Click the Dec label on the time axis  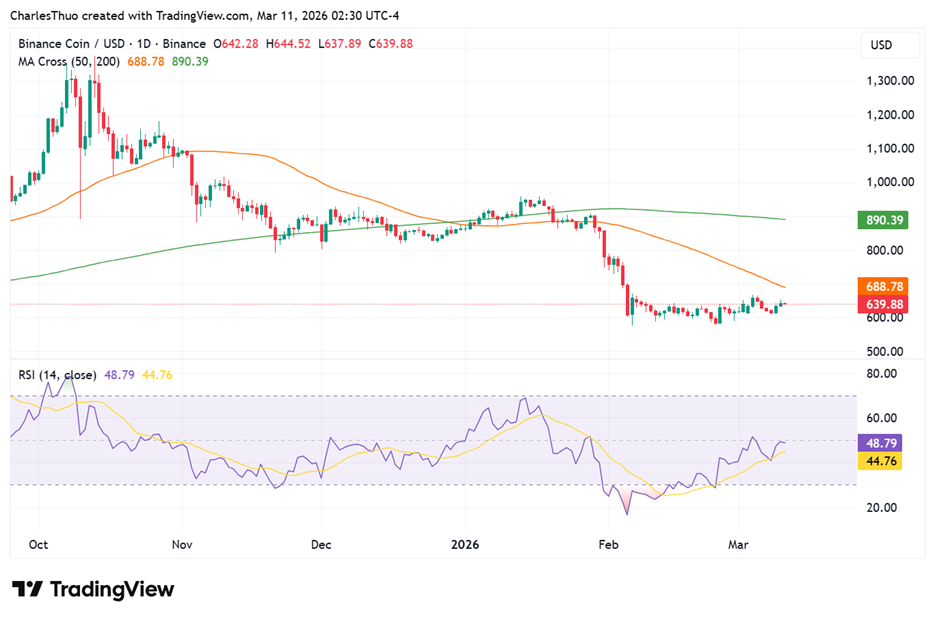[x=321, y=544]
